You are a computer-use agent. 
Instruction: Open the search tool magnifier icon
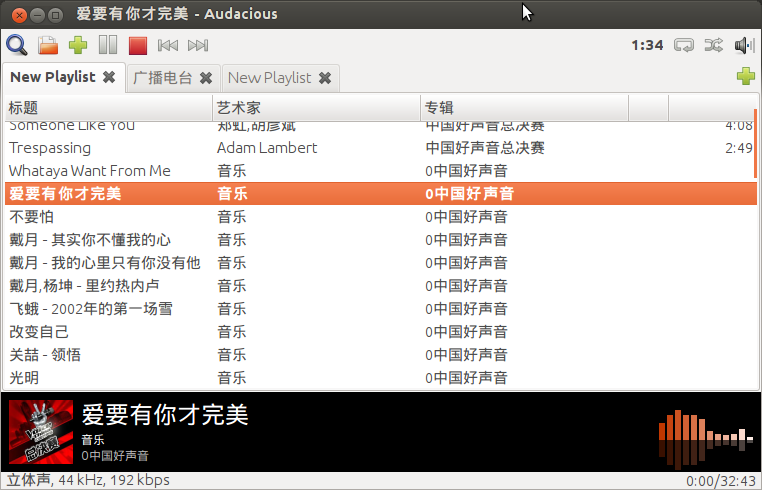click(x=17, y=45)
